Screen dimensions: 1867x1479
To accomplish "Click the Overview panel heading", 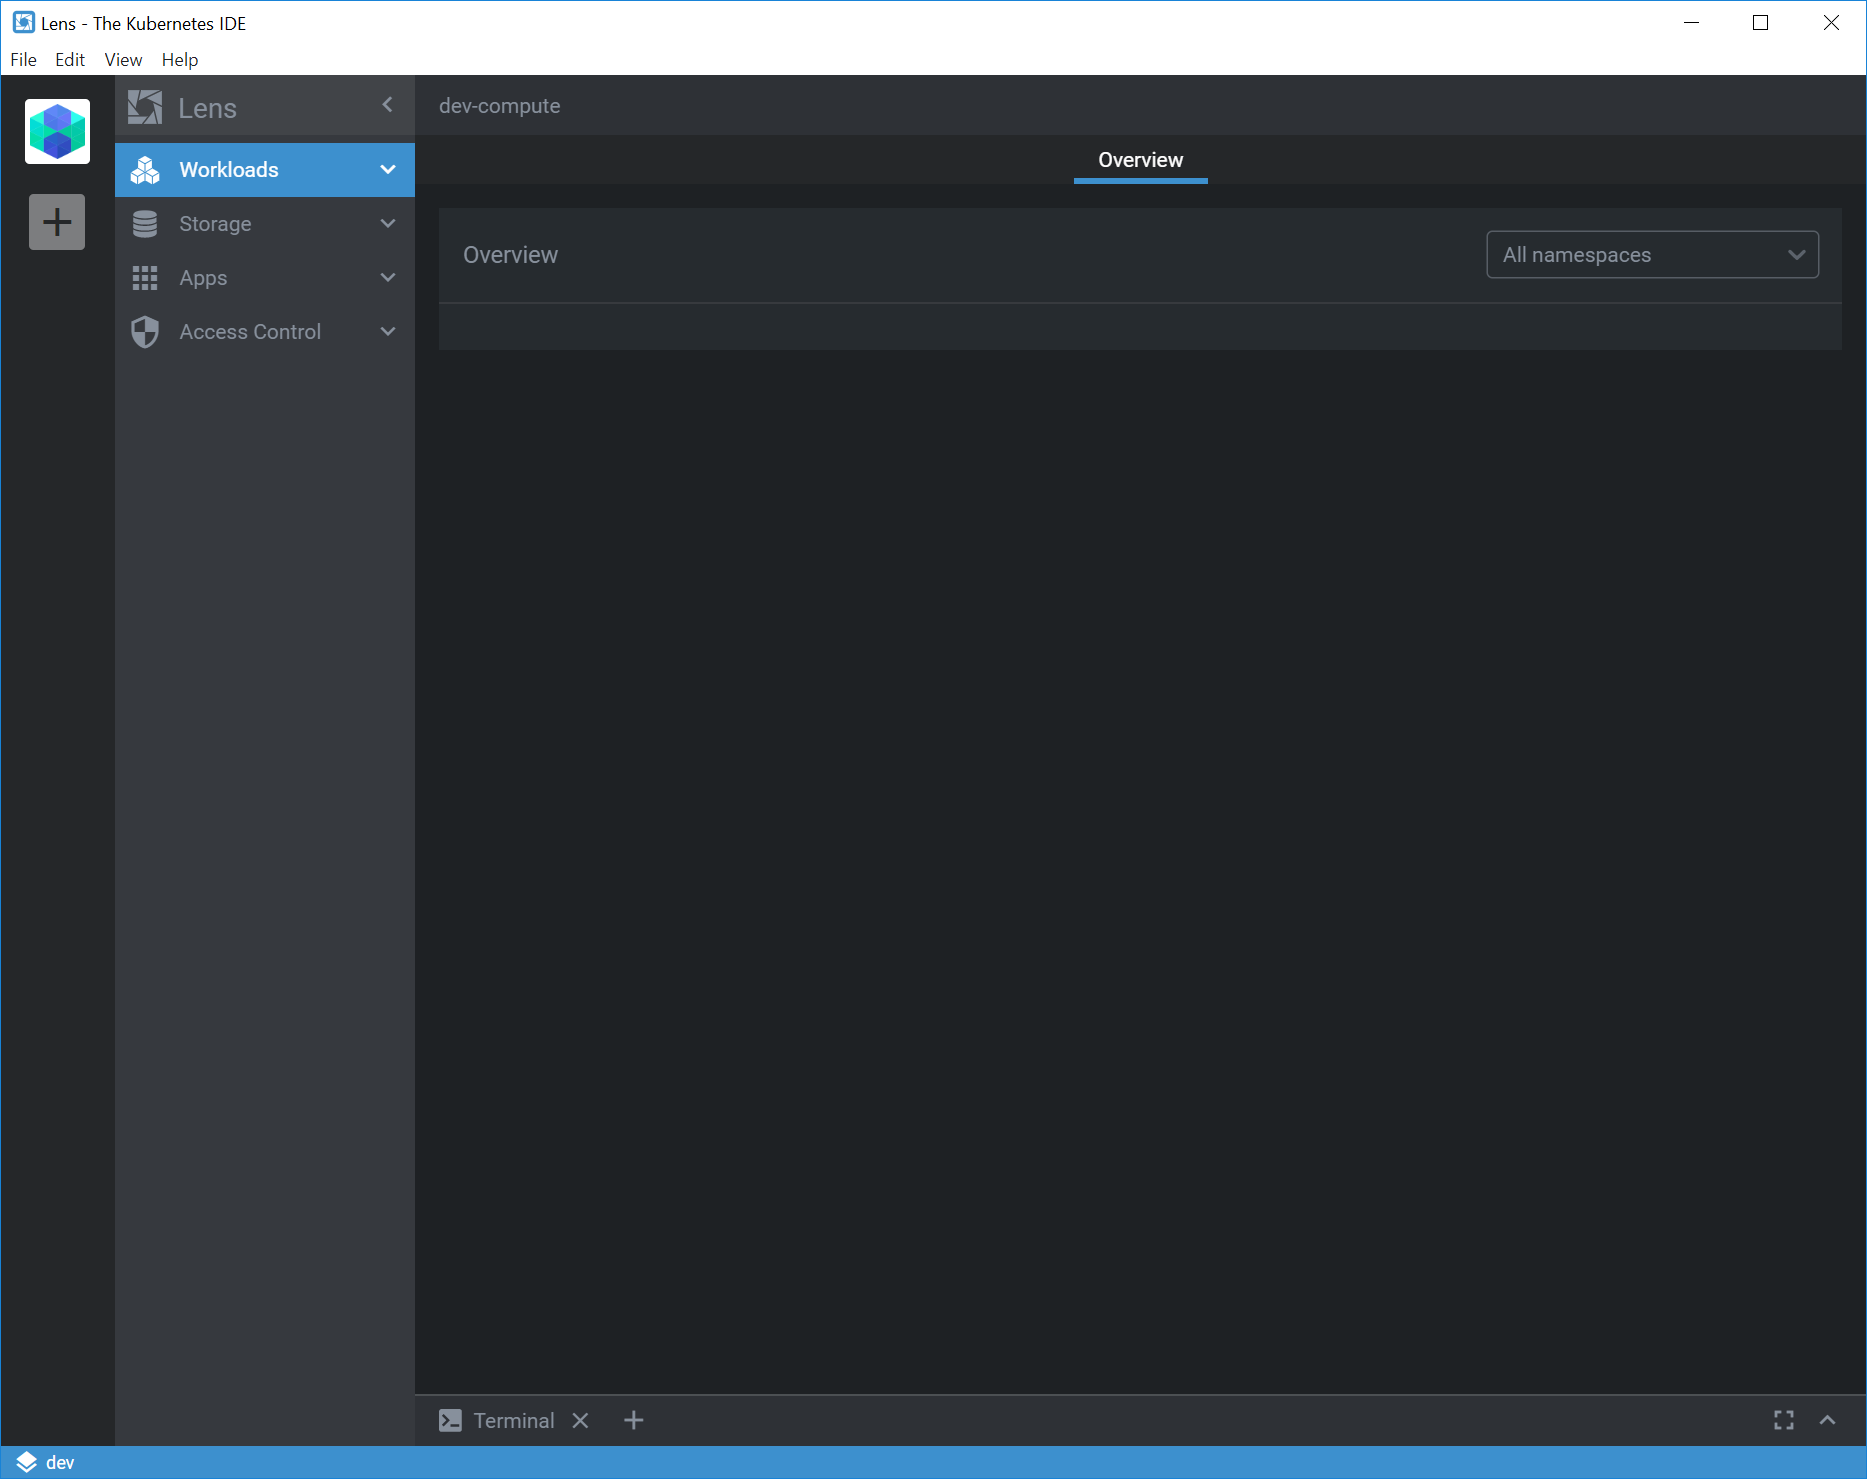I will point(510,255).
